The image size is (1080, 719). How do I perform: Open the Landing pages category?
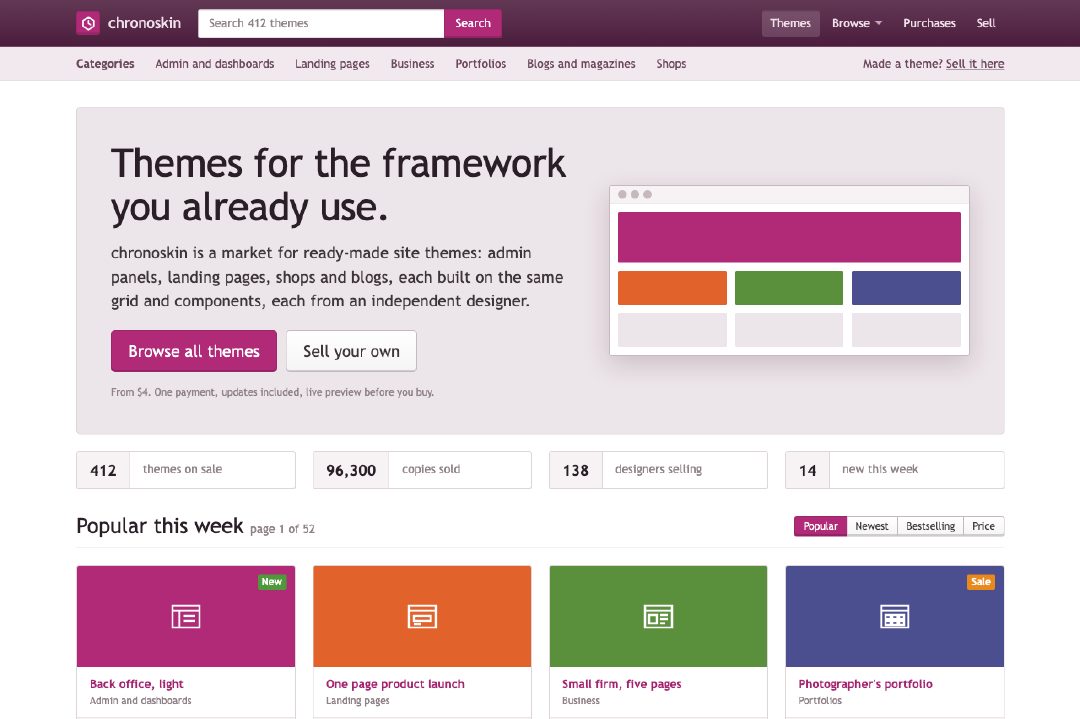click(x=332, y=64)
